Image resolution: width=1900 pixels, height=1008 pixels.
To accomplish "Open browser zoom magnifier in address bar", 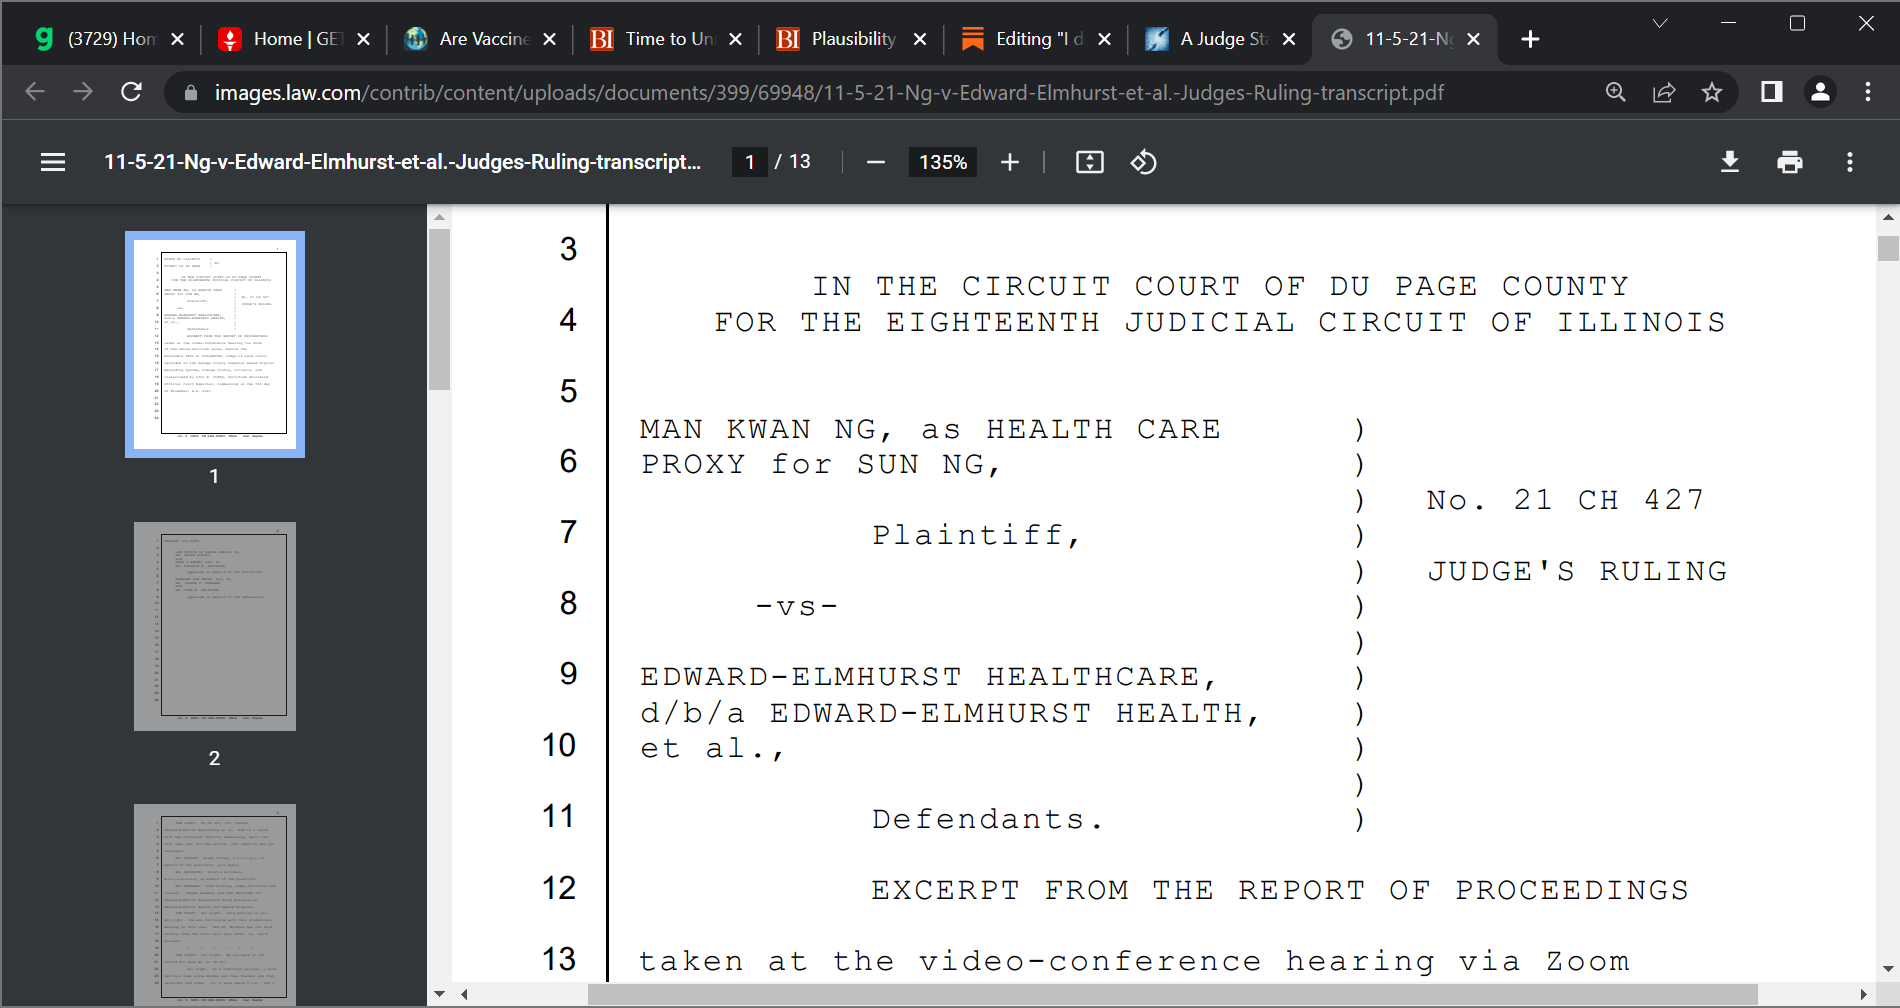I will pos(1616,92).
